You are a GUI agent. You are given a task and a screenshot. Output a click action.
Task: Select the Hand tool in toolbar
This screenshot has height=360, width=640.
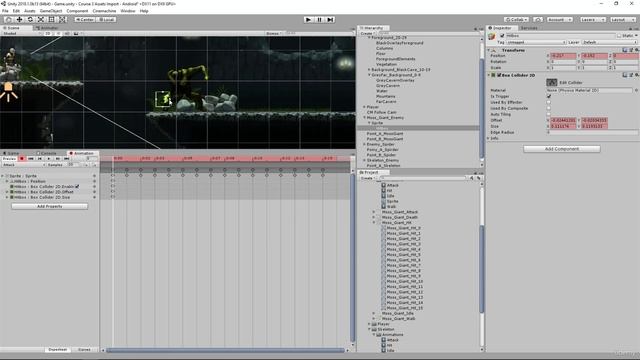coord(8,19)
